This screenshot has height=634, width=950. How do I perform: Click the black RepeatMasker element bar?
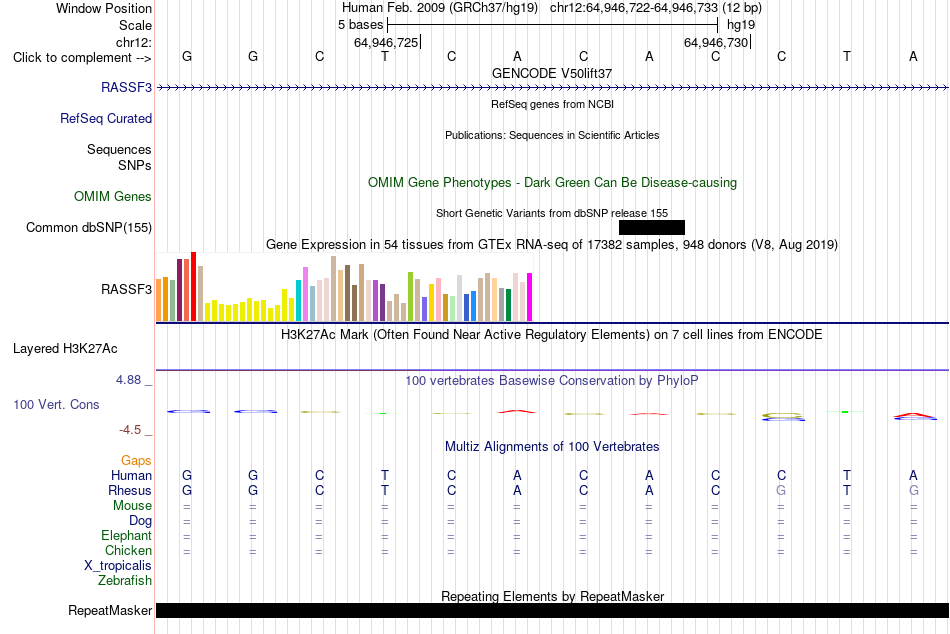[552, 610]
